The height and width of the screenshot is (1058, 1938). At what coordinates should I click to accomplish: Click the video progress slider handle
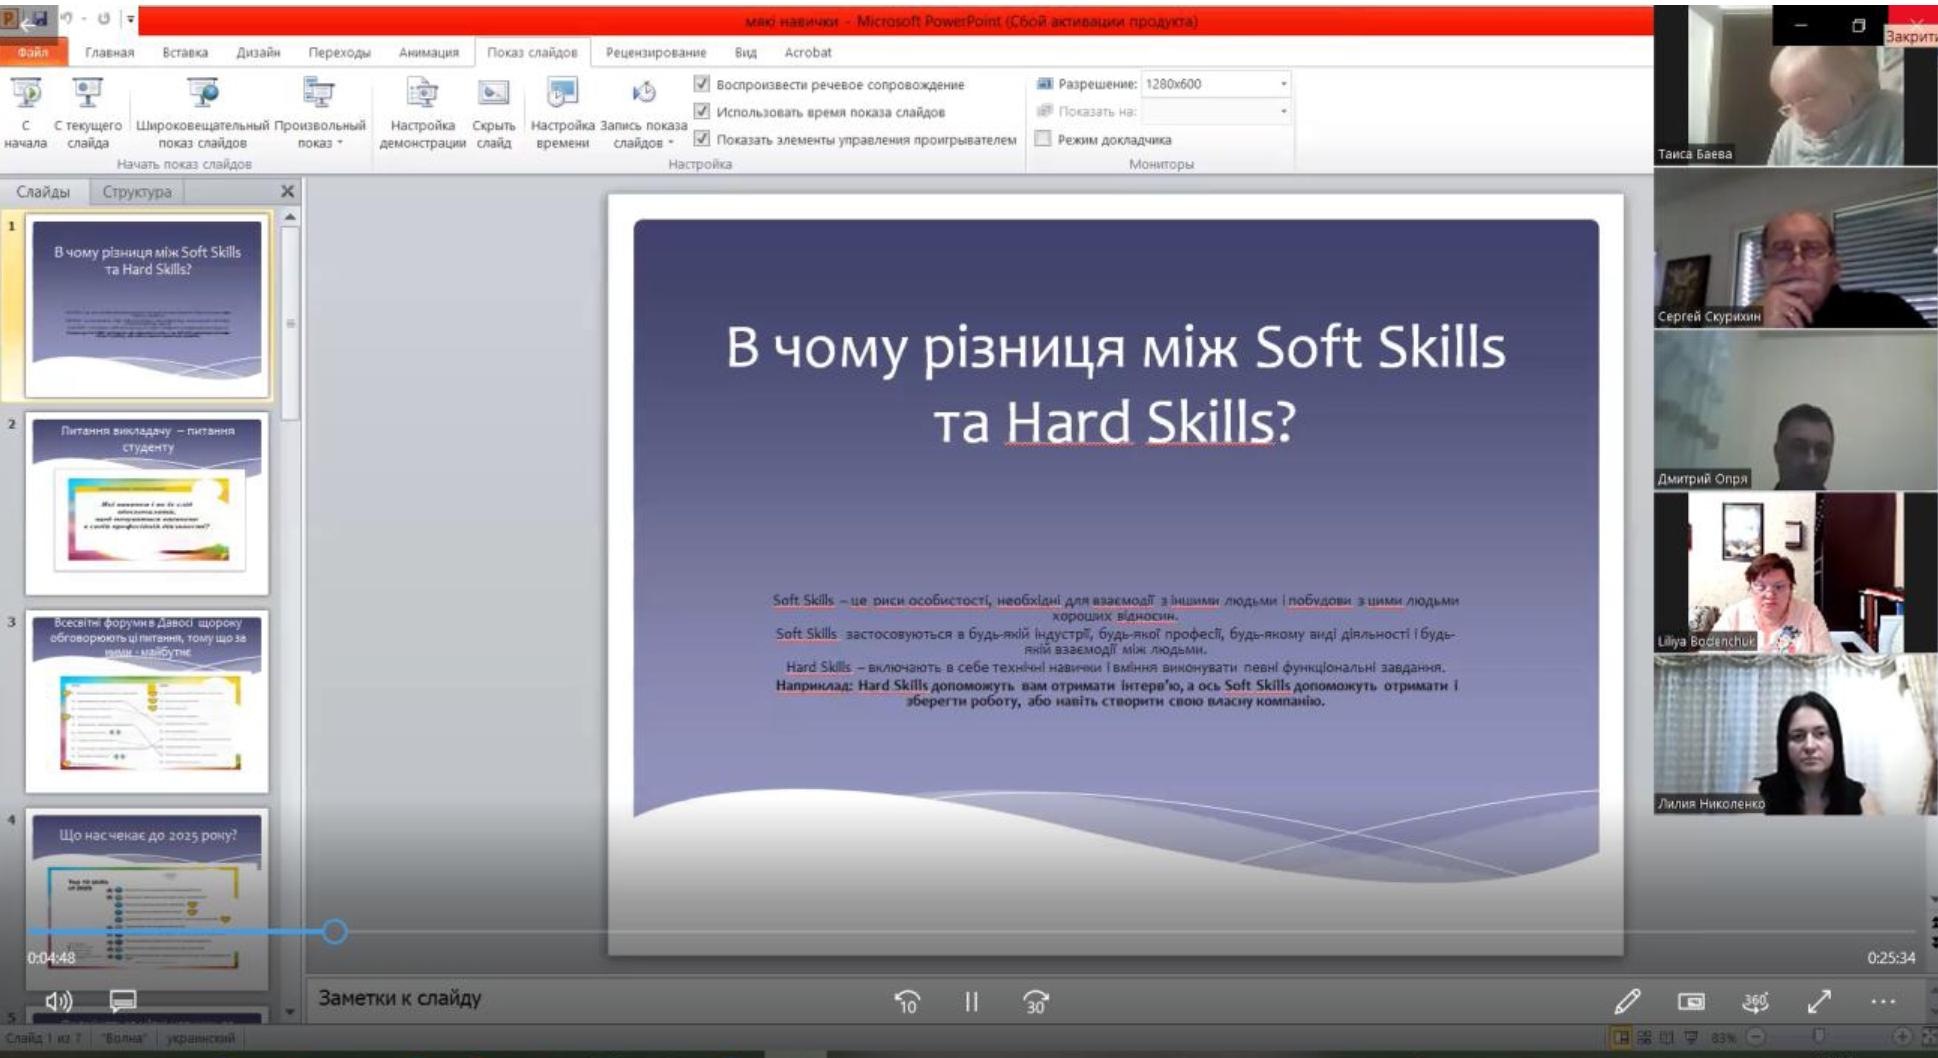335,932
